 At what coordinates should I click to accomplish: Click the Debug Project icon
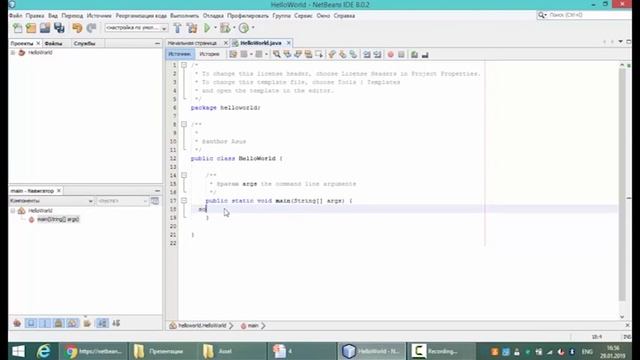(x=225, y=28)
